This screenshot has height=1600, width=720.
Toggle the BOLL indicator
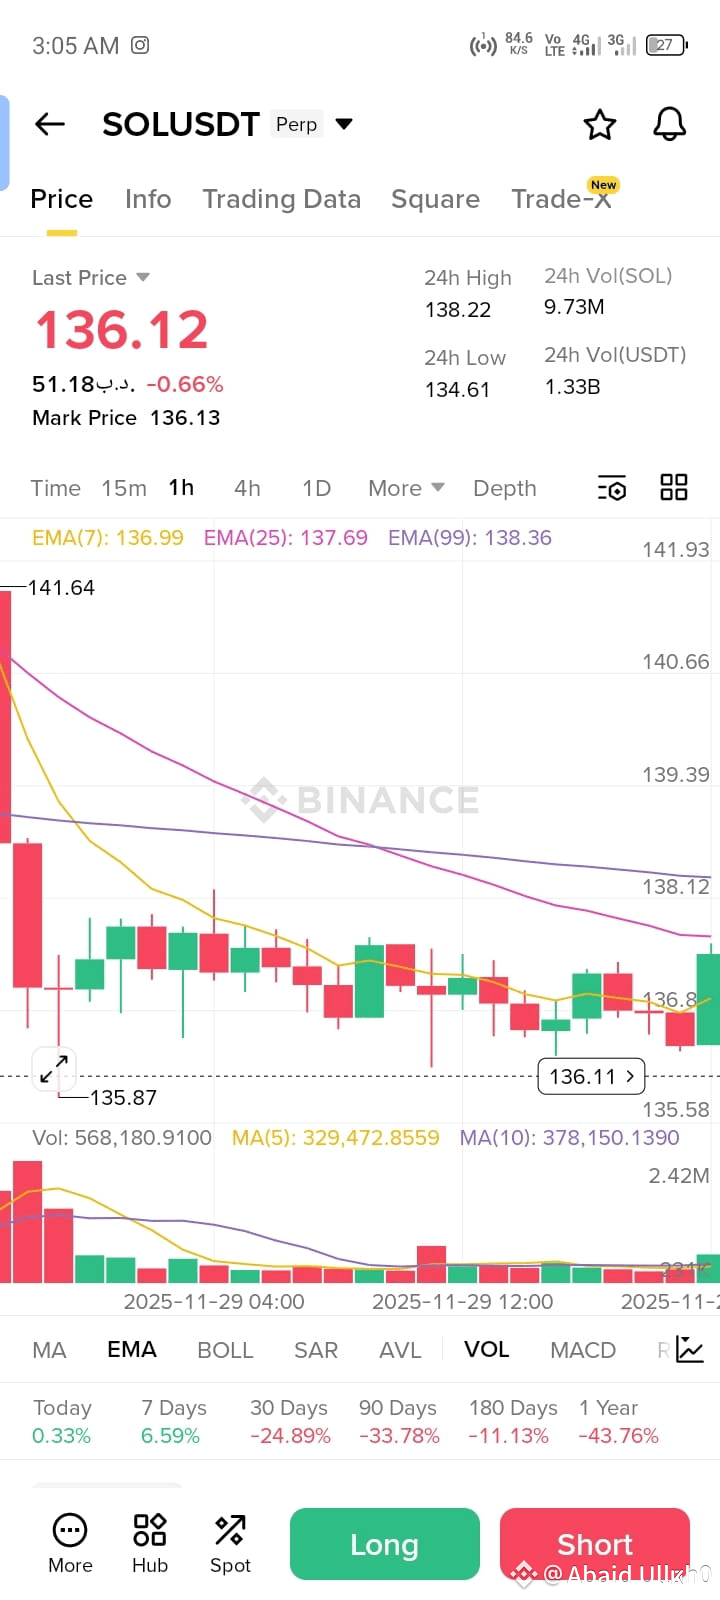click(x=225, y=1350)
